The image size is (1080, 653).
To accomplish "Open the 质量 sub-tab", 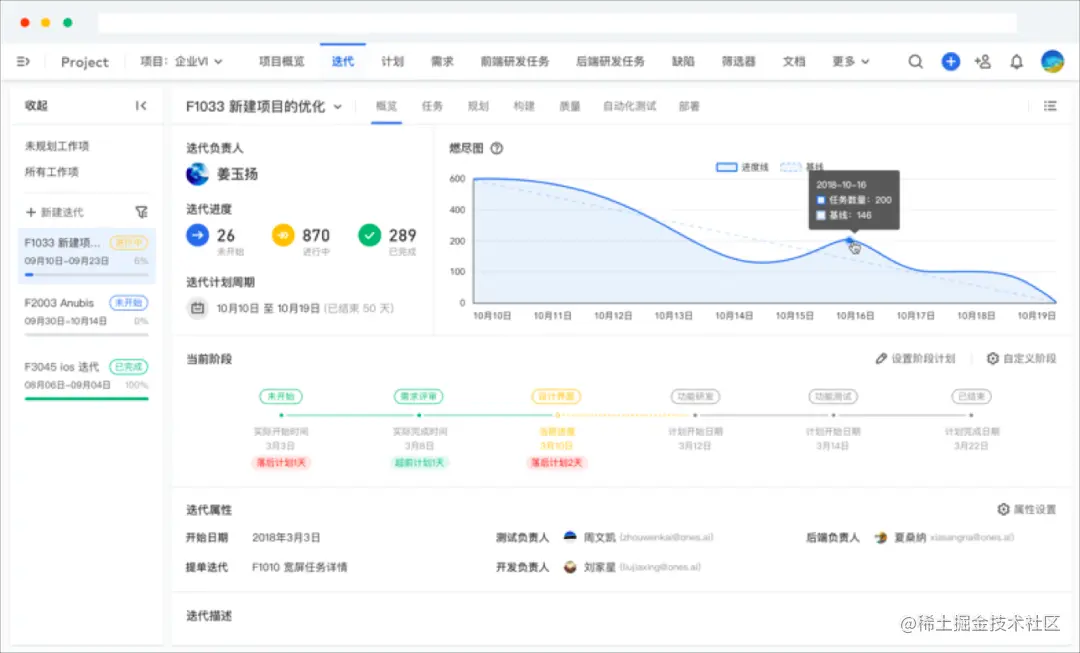I will 570,106.
